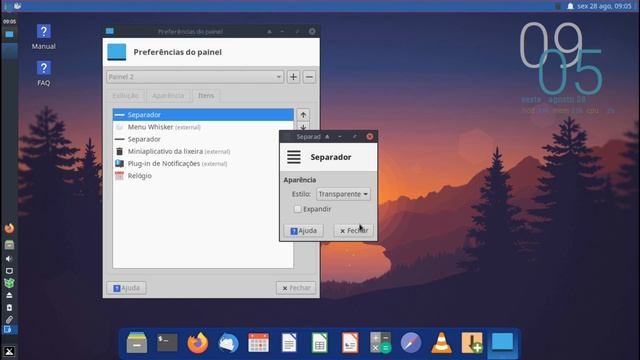Switch to the Exibição tab
The image size is (640, 360).
tap(125, 96)
